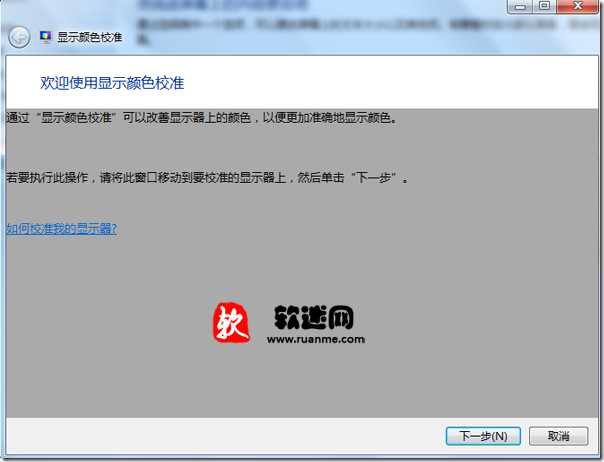Click the back arrow button
This screenshot has width=604, height=462.
click(19, 37)
